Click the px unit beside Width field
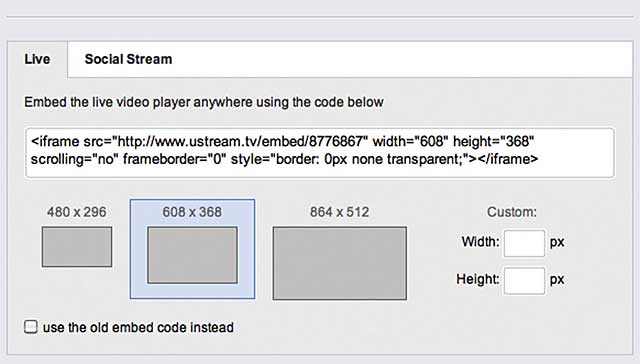 pos(557,242)
